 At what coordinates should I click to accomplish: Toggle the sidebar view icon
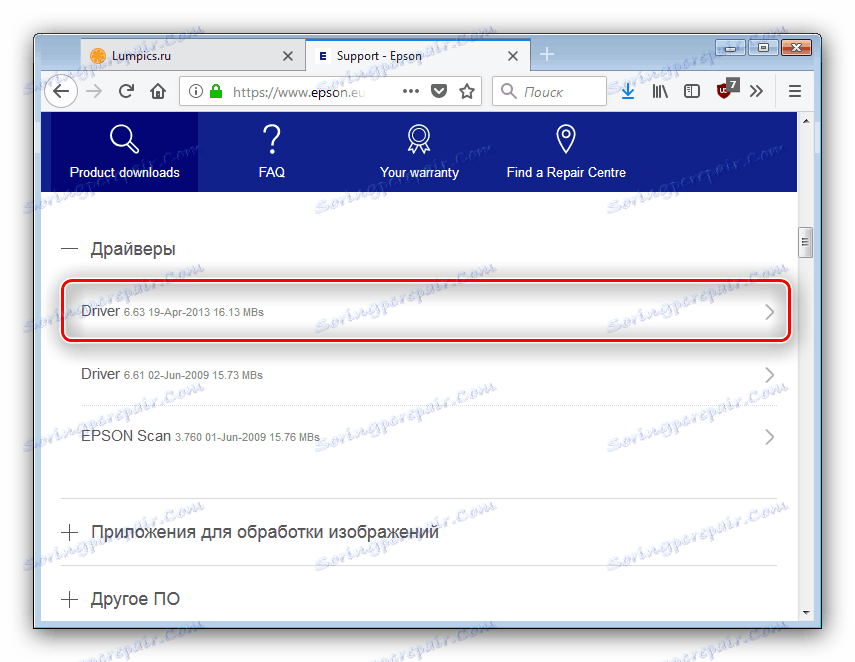click(x=691, y=91)
